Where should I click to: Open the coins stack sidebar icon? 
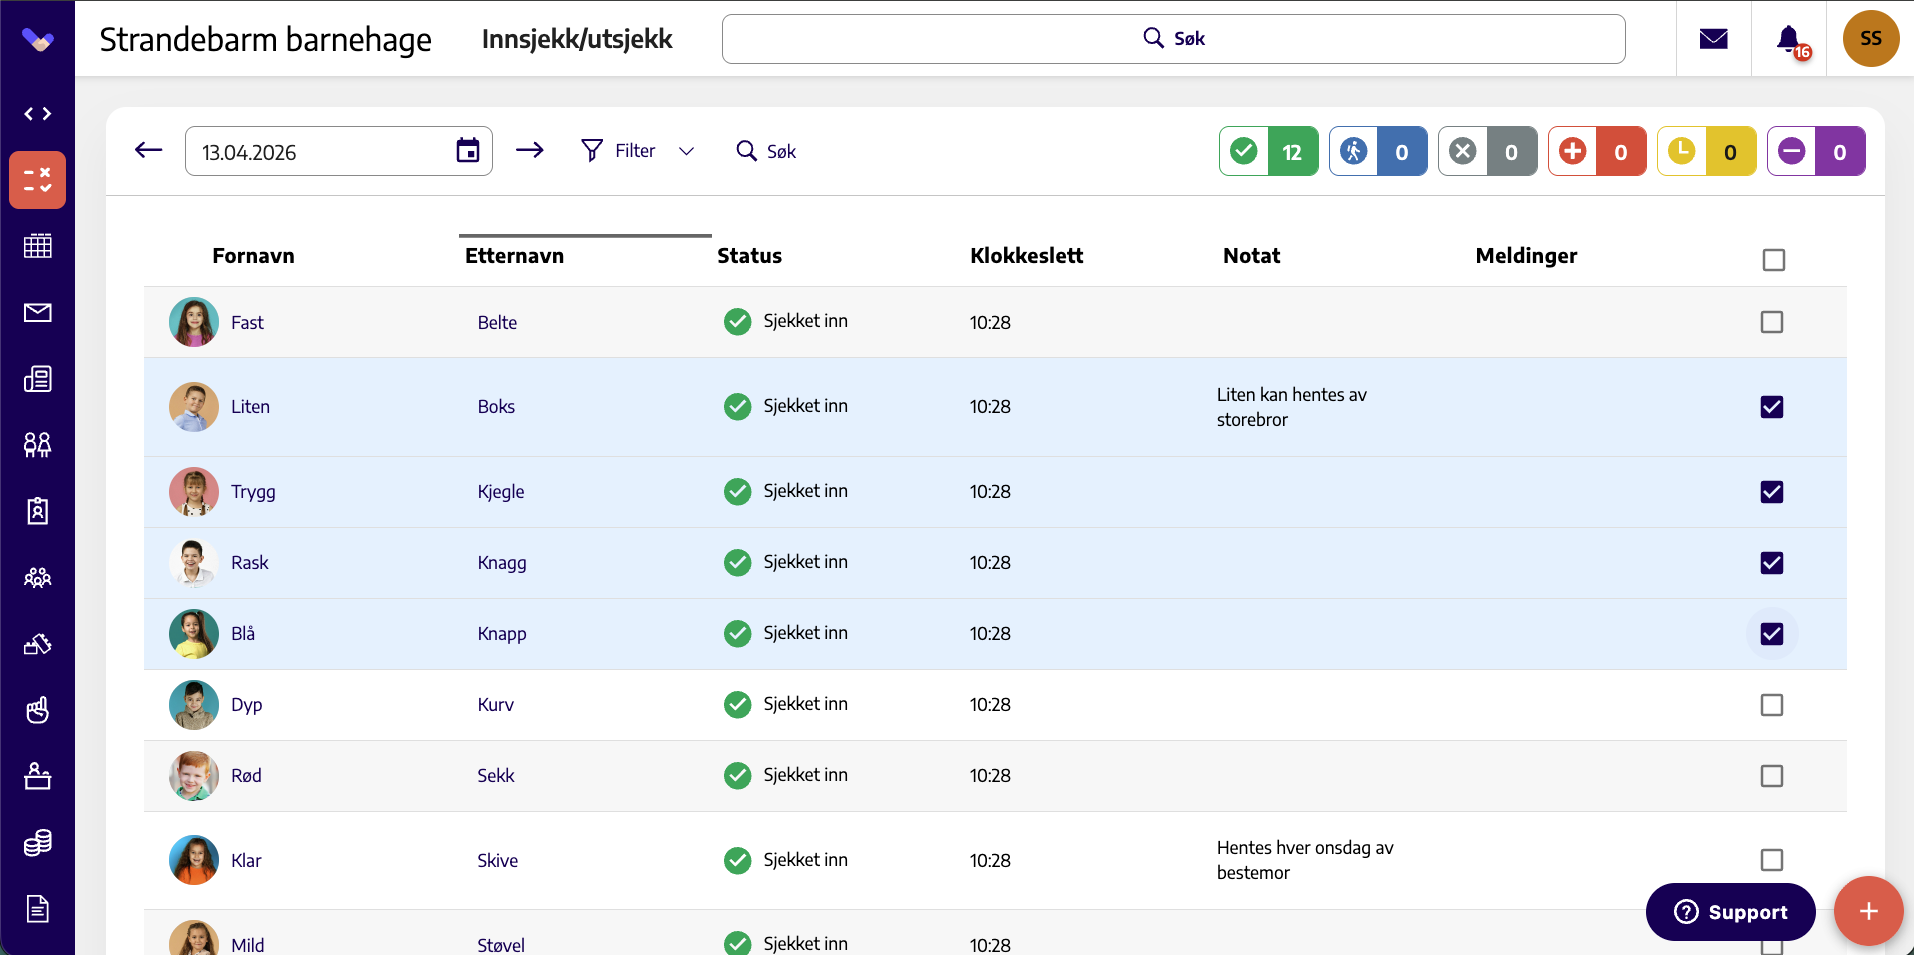(37, 843)
